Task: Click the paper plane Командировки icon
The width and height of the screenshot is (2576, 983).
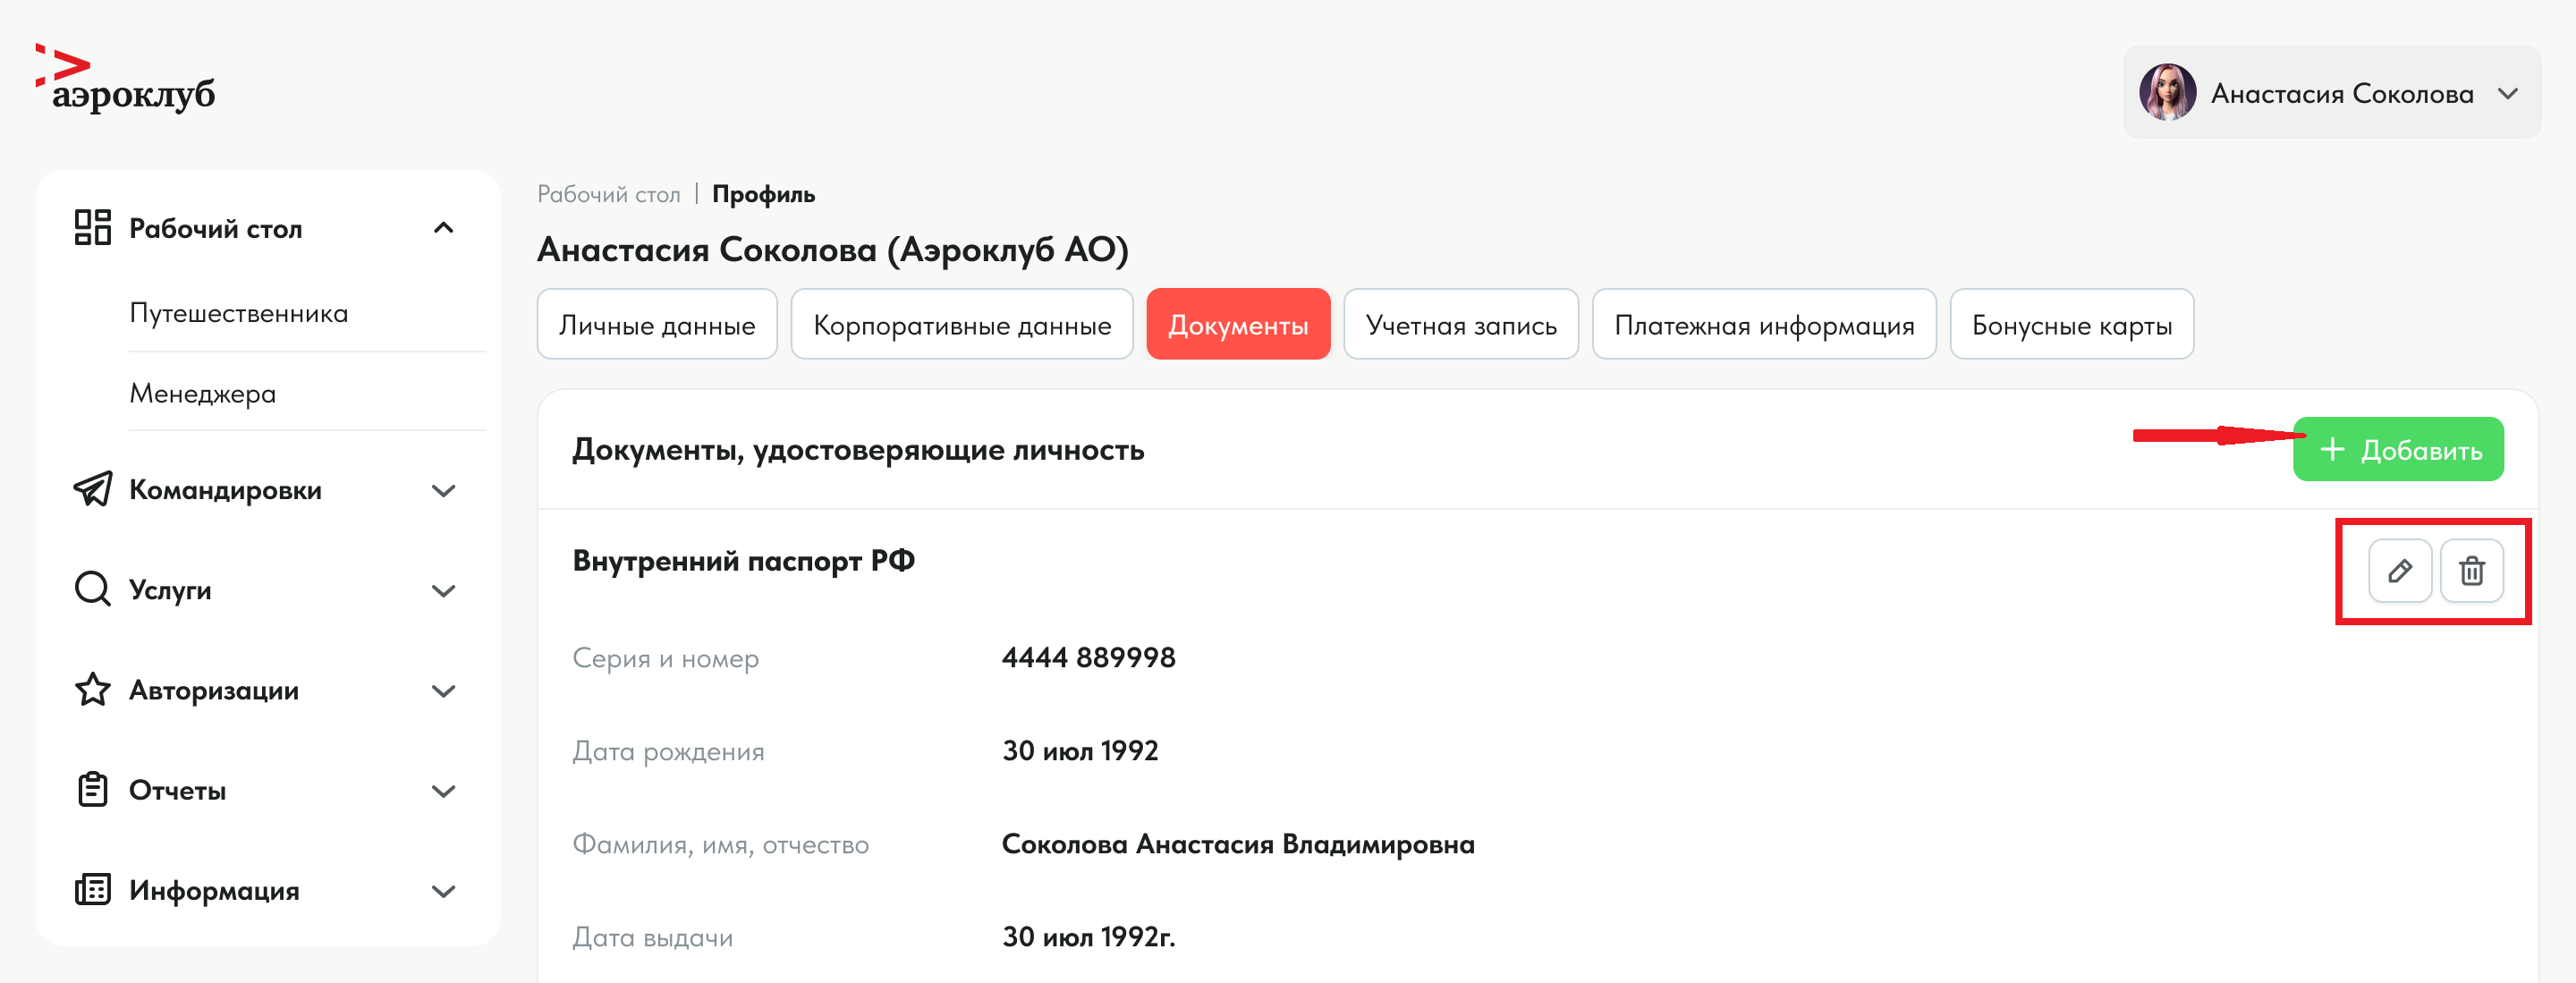Action: [x=92, y=489]
